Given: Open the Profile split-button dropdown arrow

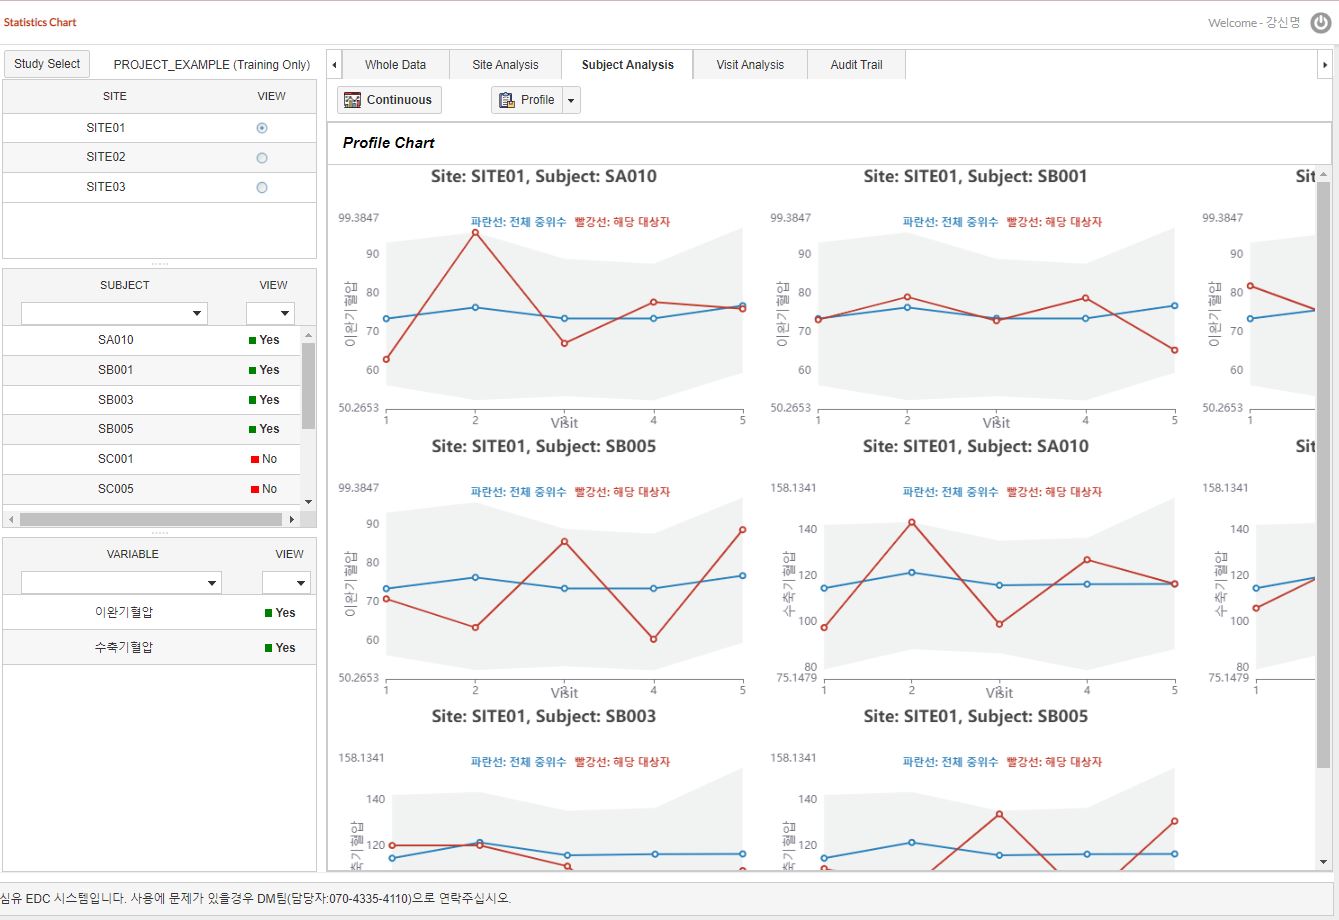Looking at the screenshot, I should point(571,100).
